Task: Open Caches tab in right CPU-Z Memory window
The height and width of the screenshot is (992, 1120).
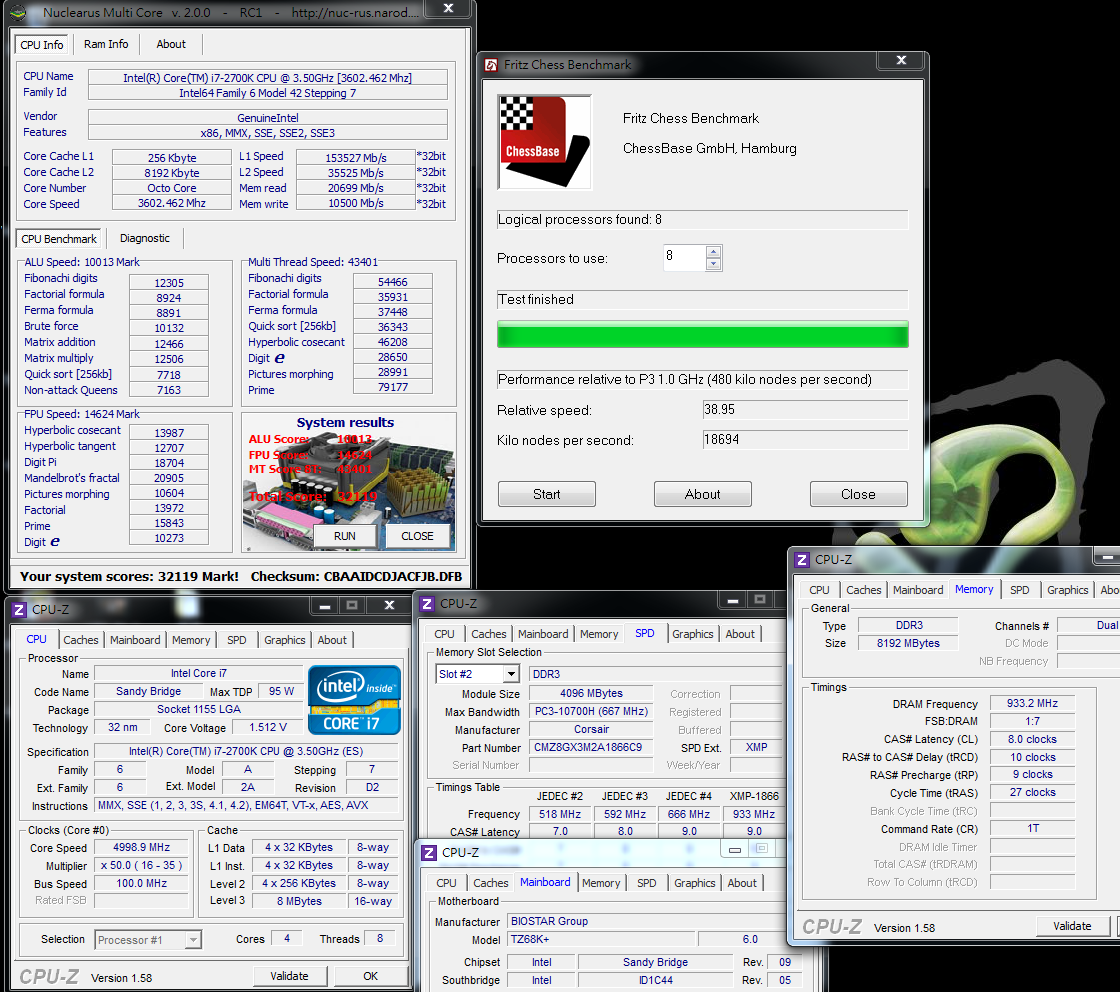Action: [x=864, y=590]
